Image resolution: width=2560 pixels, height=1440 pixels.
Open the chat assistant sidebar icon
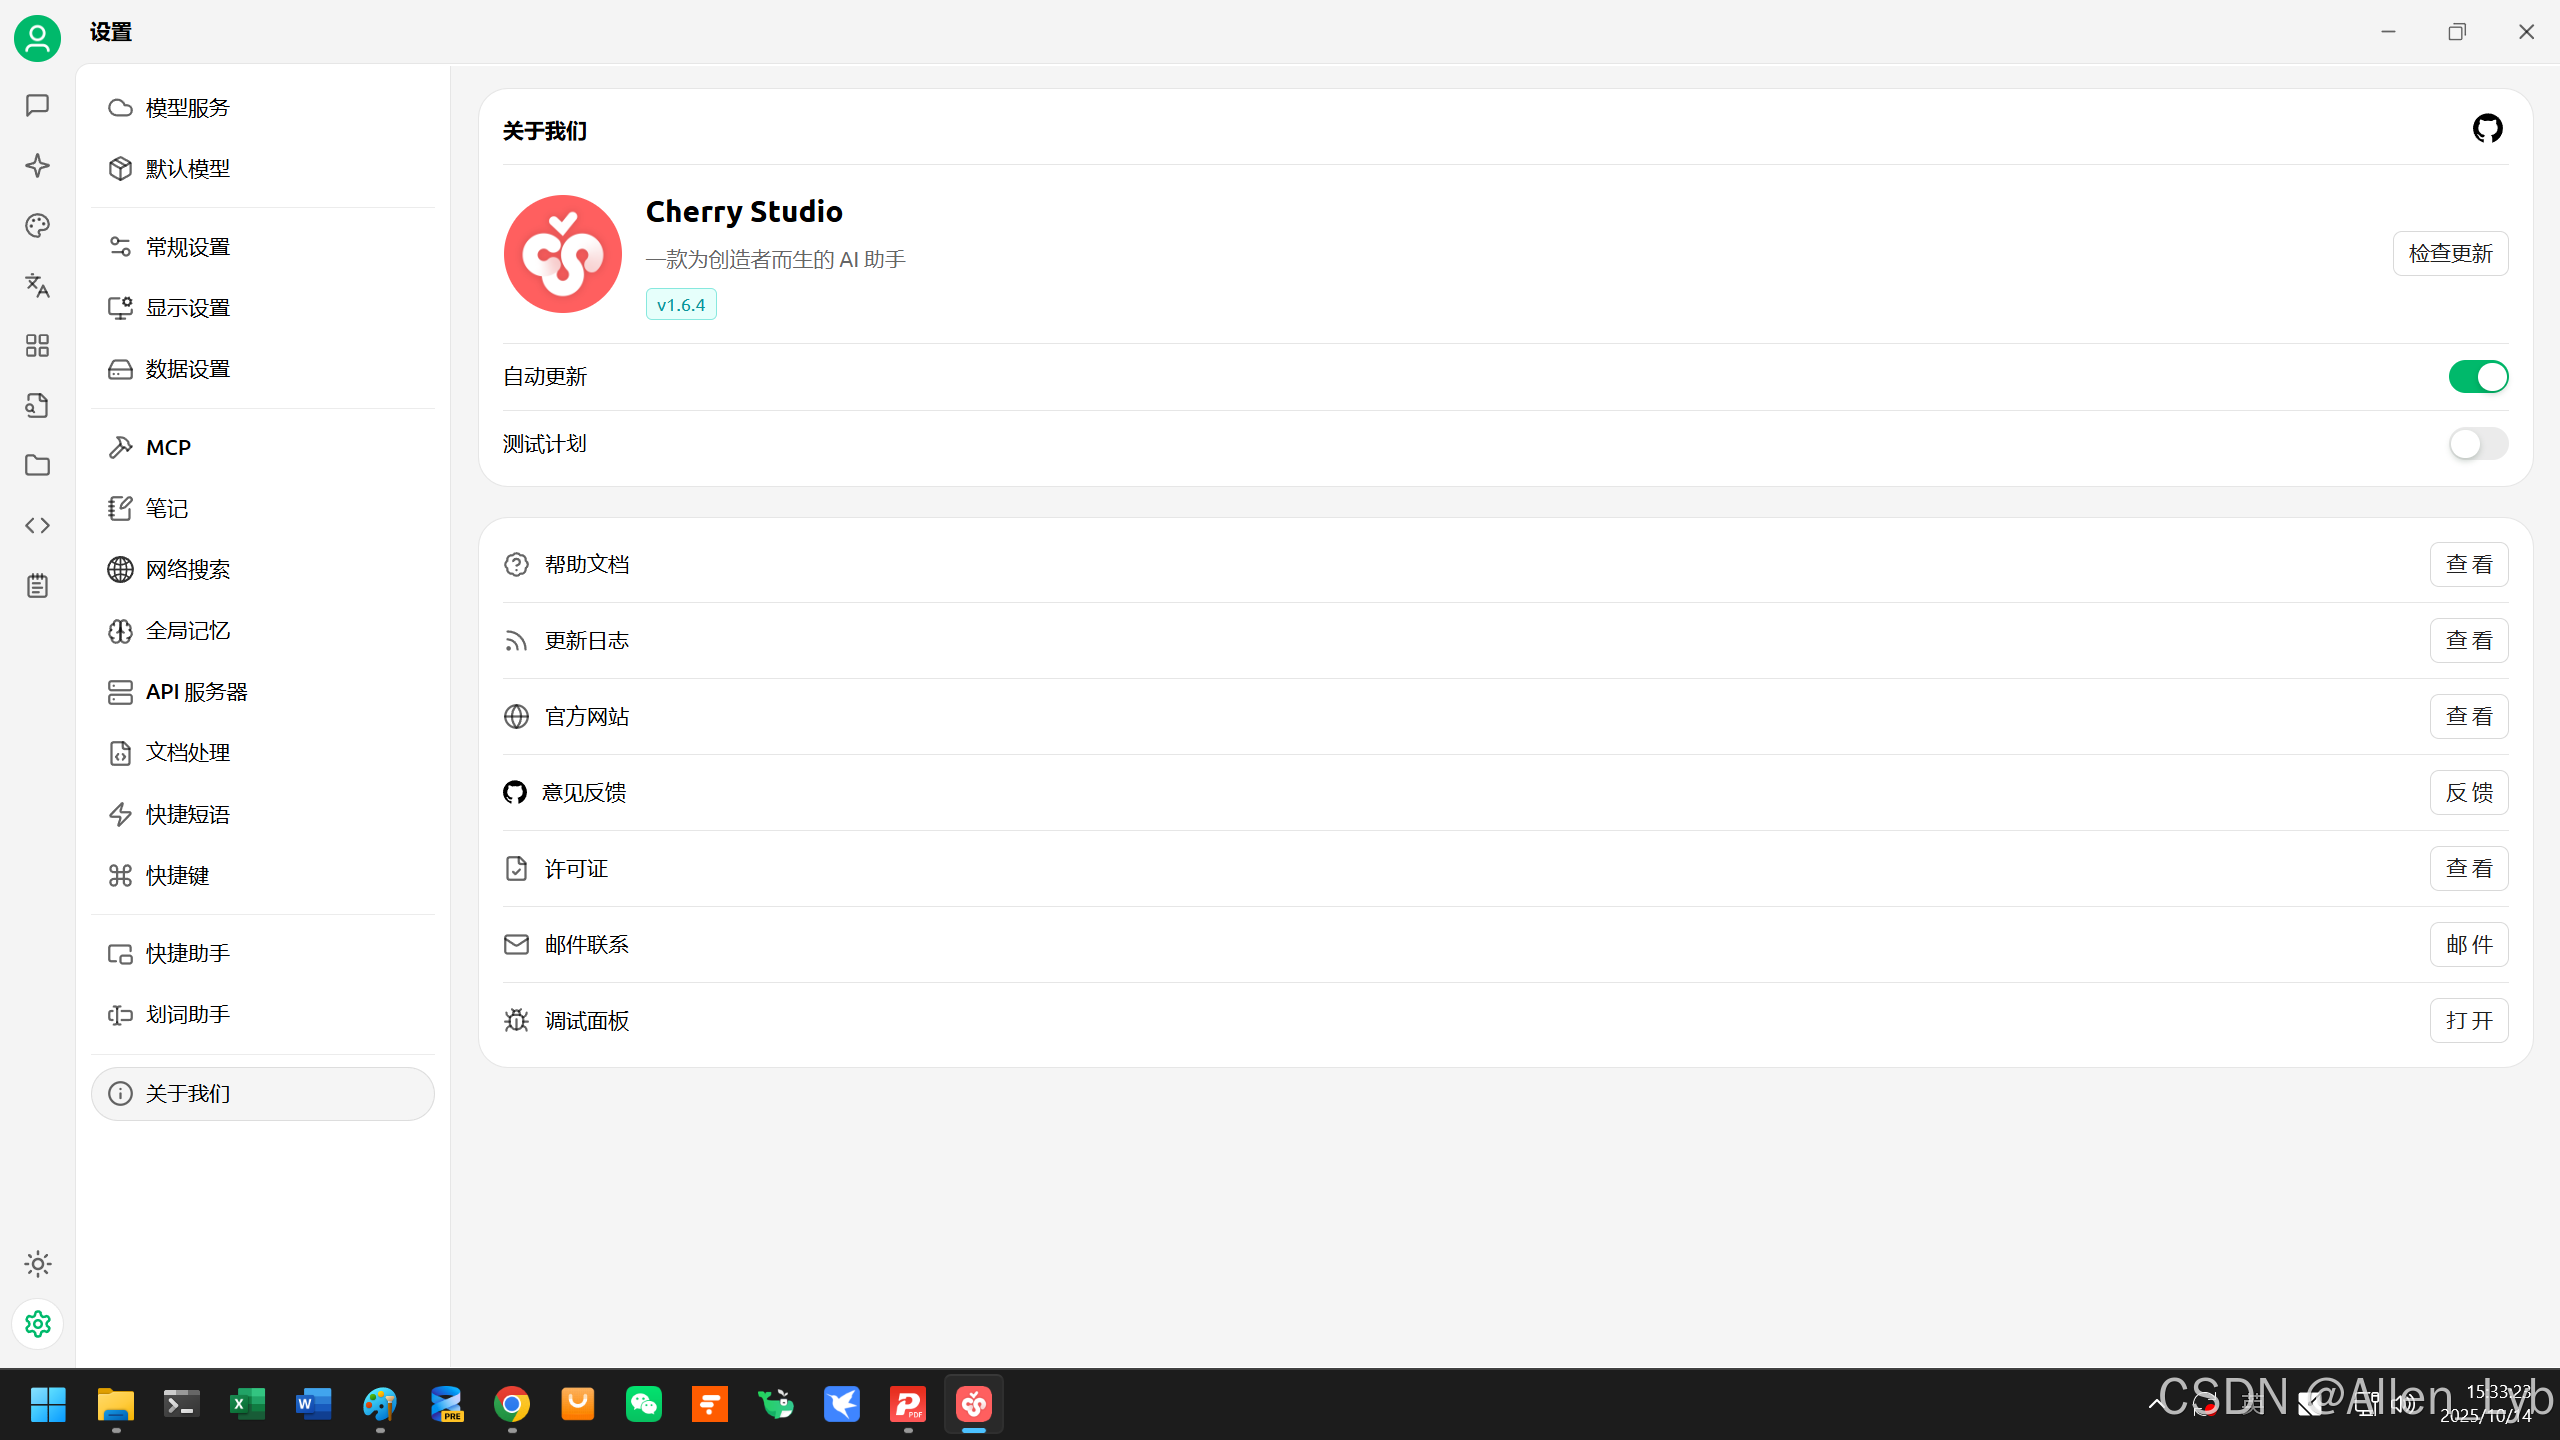tap(37, 105)
